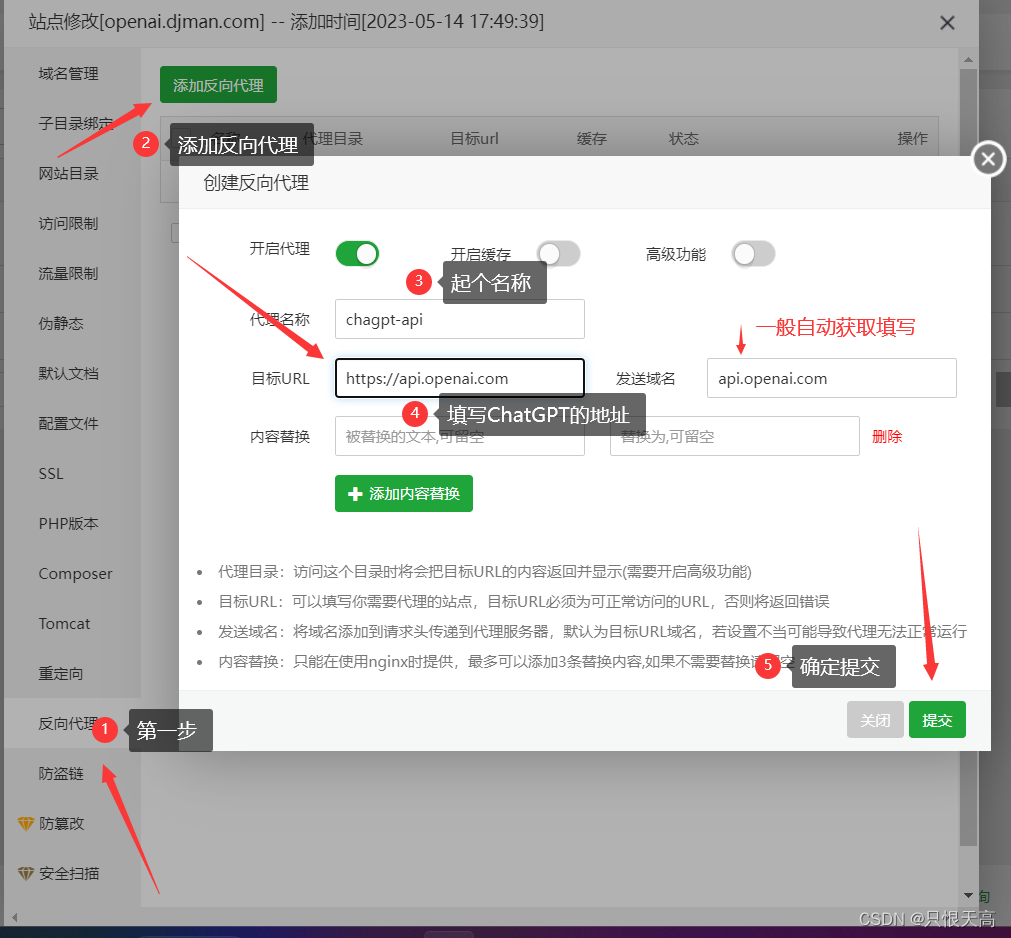Click the red 删除 link
1011x938 pixels.
887,436
